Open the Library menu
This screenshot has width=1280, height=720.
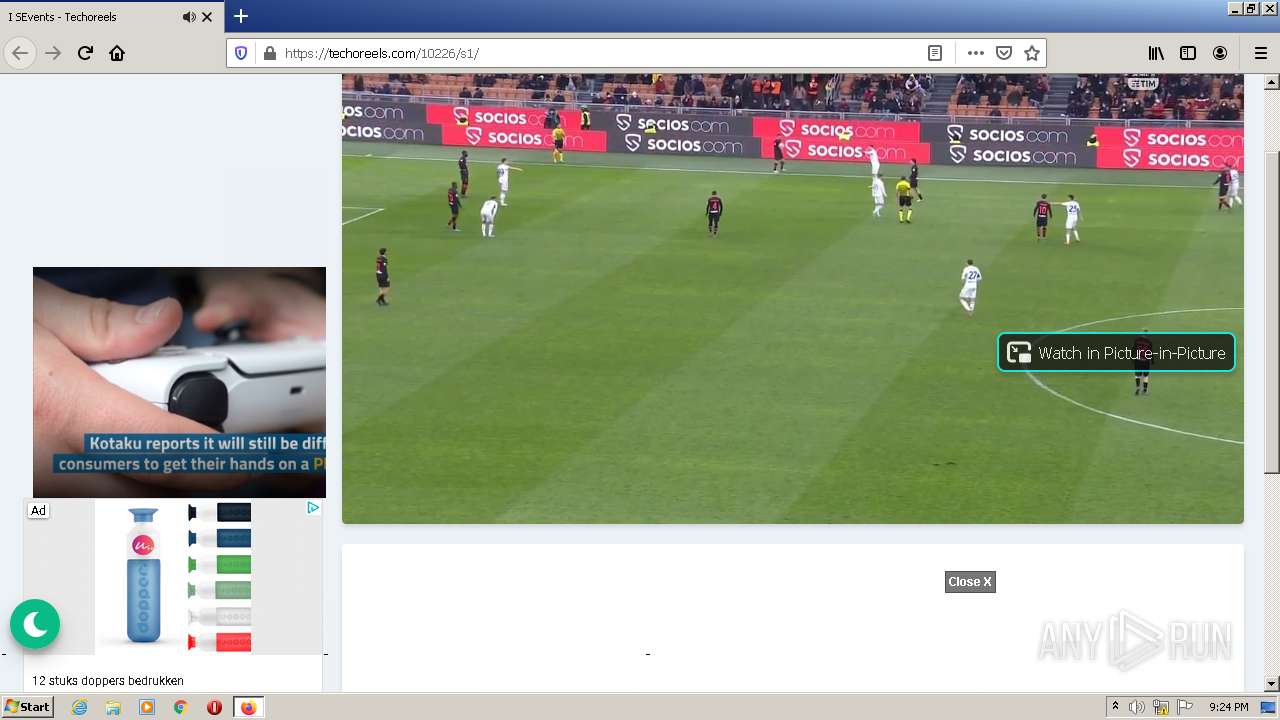pyautogui.click(x=1156, y=53)
